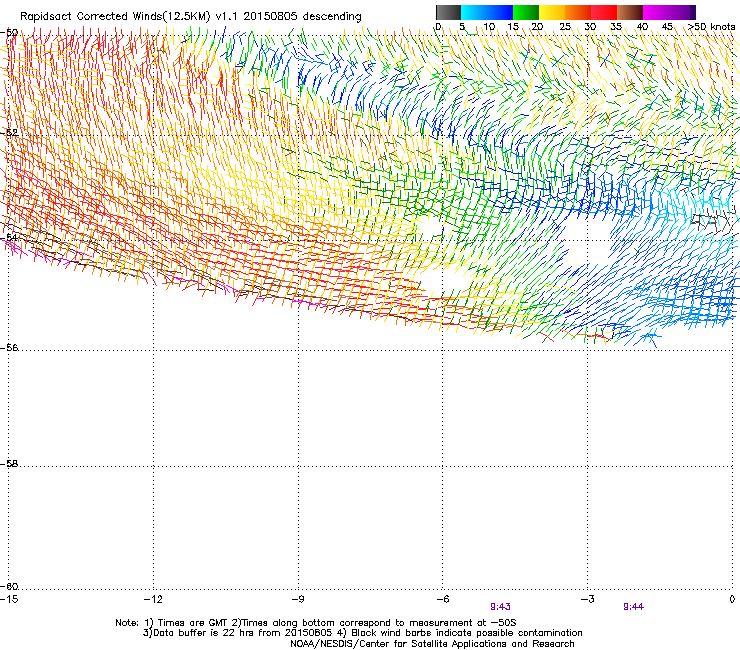The image size is (740, 650).
Task: Click the longitude axis label -3
Action: coord(587,599)
